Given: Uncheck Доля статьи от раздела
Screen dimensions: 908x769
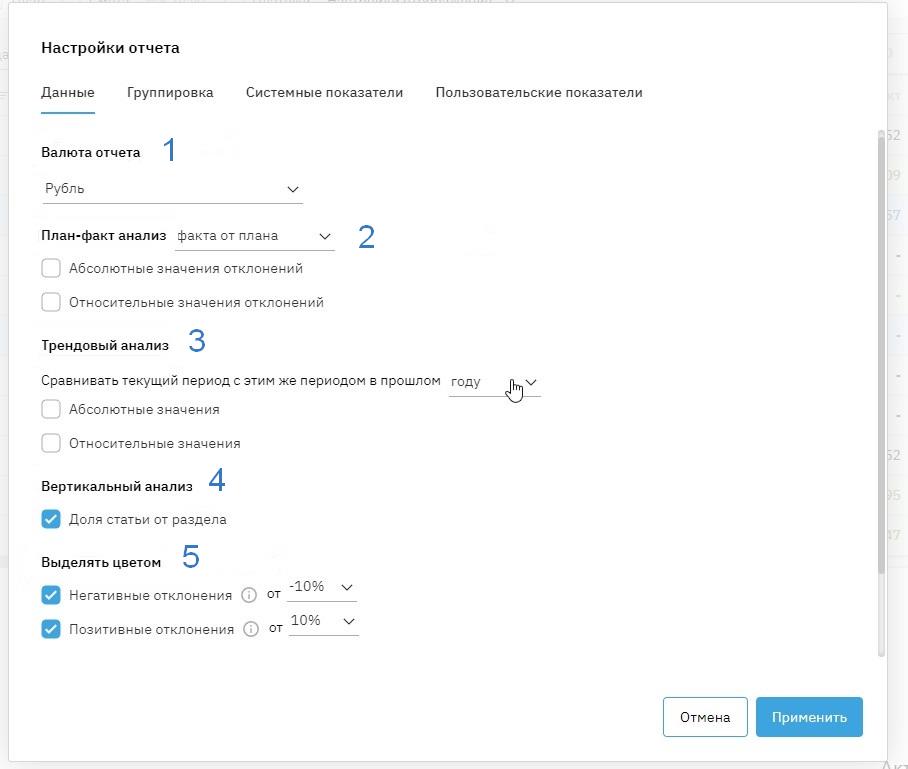Looking at the screenshot, I should (51, 519).
